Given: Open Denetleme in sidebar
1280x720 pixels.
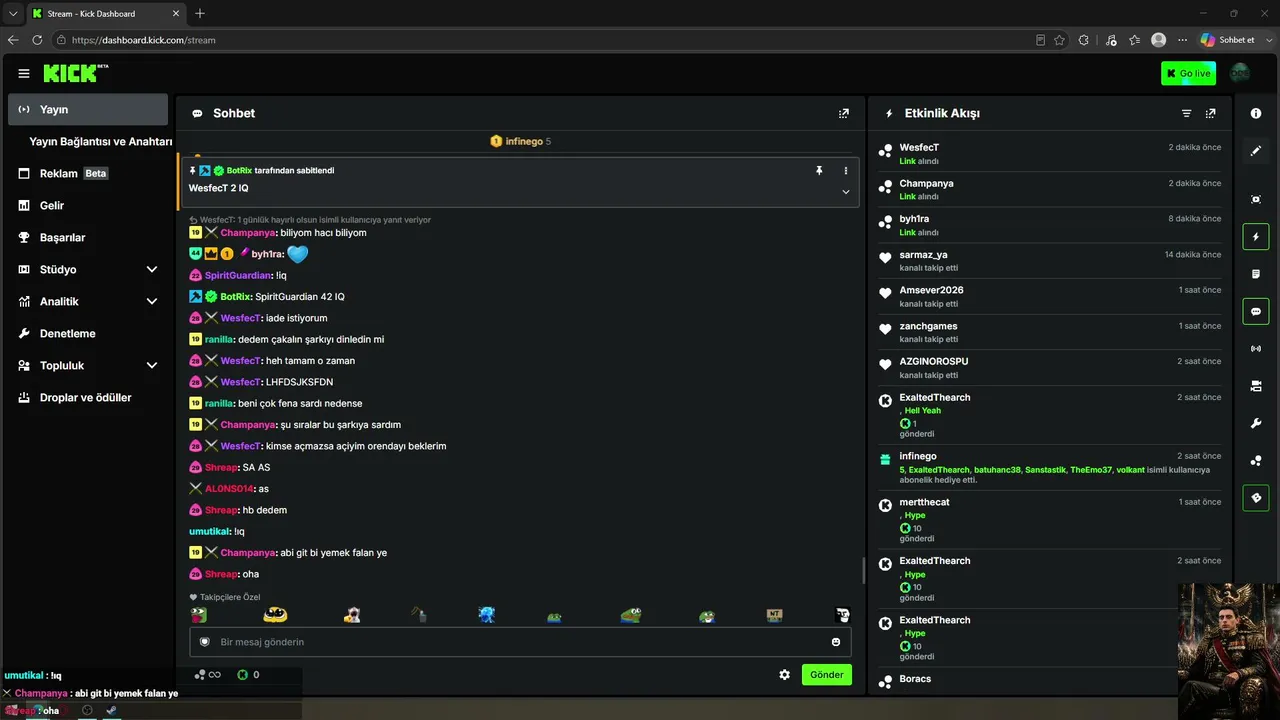Looking at the screenshot, I should (x=88, y=334).
